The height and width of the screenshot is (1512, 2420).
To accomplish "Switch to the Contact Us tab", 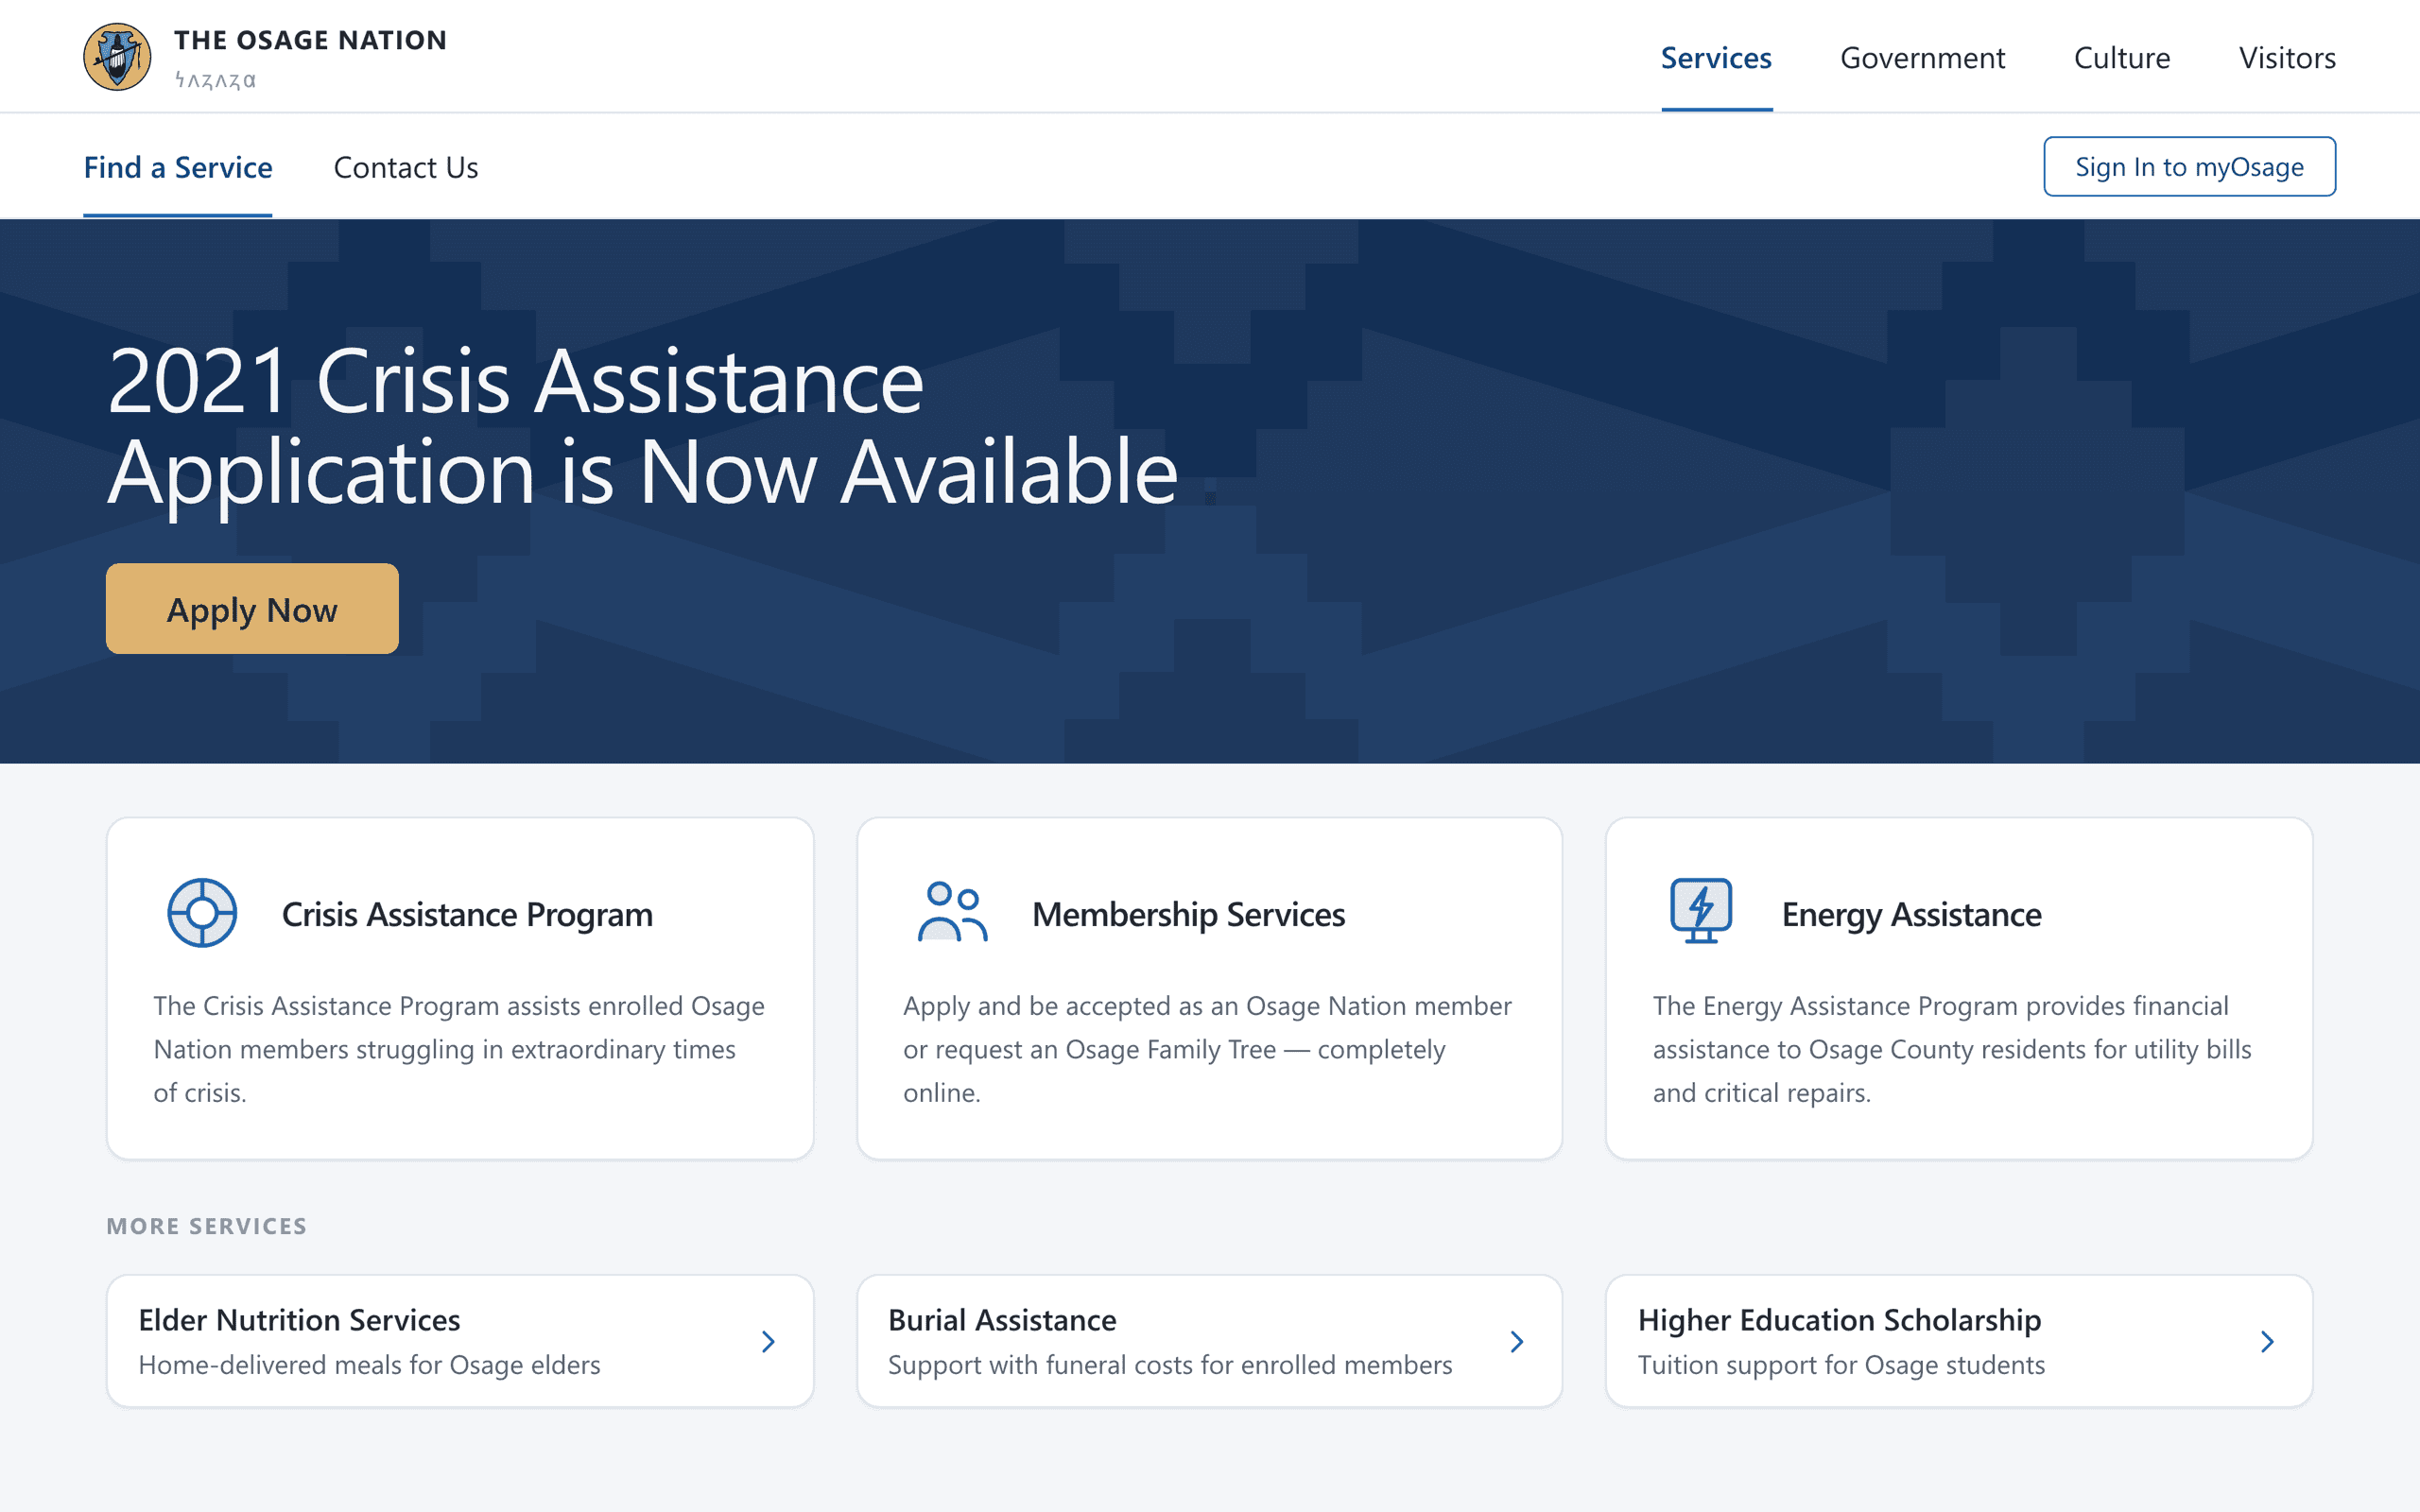I will (406, 167).
